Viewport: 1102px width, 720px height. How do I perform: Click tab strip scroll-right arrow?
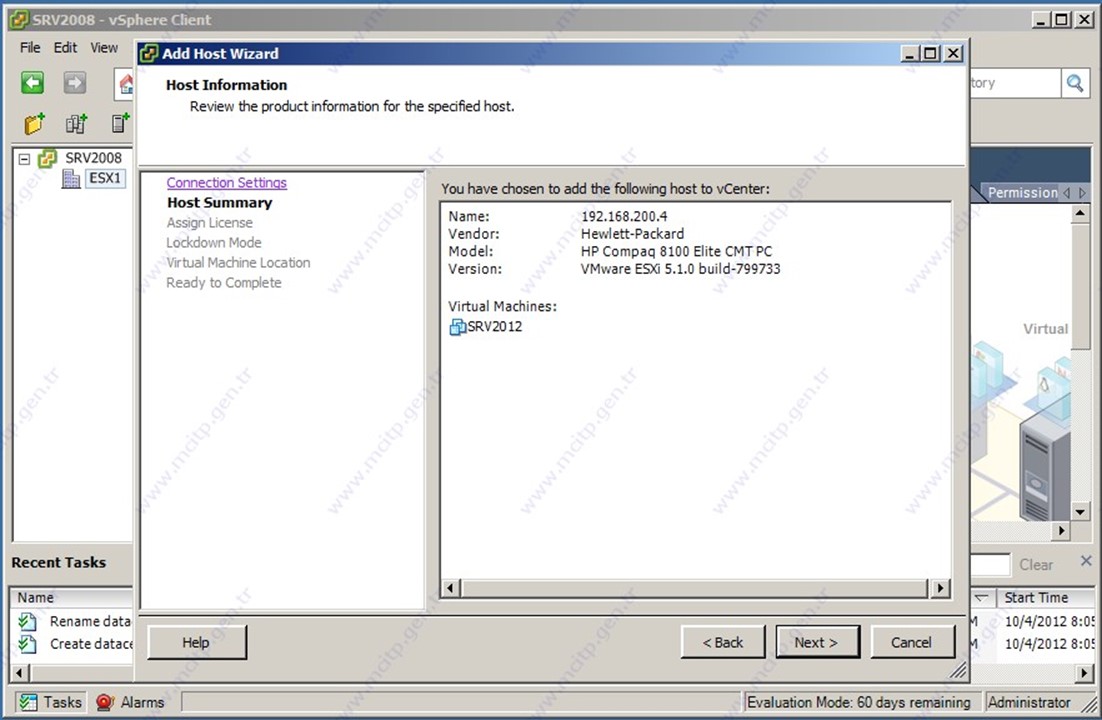click(1082, 192)
